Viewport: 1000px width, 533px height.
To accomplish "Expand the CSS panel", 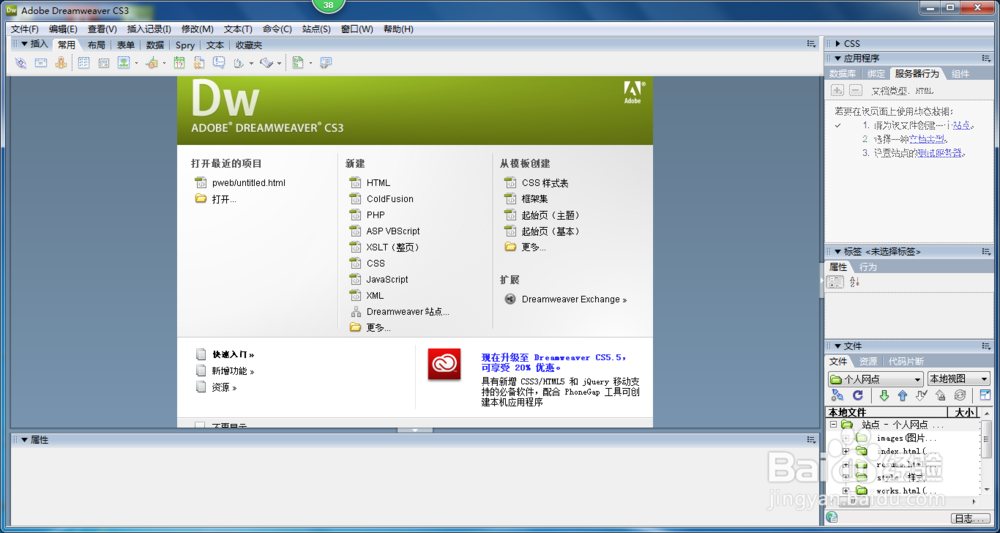I will [x=838, y=43].
